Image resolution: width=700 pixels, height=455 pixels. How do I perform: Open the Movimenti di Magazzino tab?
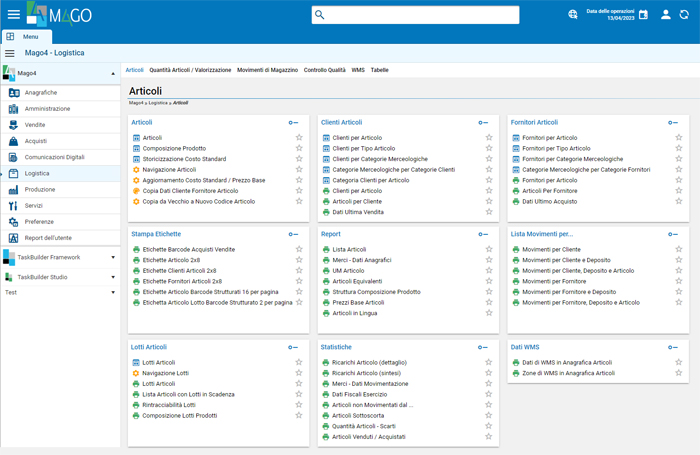[267, 70]
